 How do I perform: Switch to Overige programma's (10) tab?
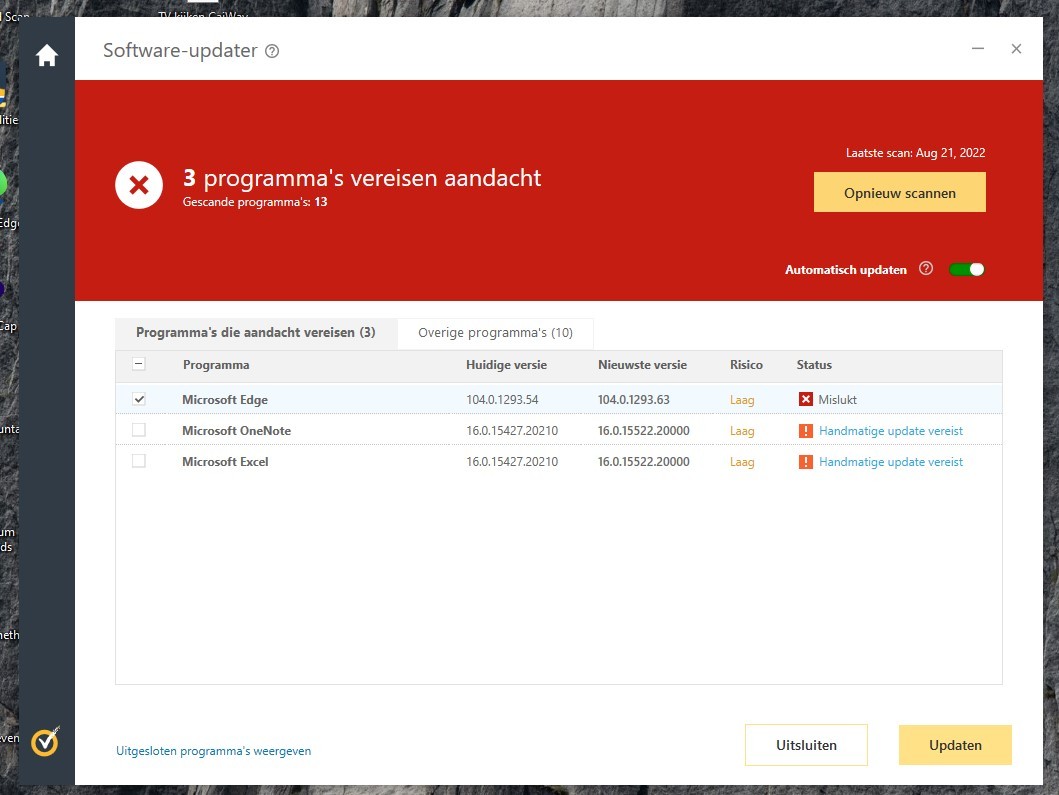[x=495, y=333]
